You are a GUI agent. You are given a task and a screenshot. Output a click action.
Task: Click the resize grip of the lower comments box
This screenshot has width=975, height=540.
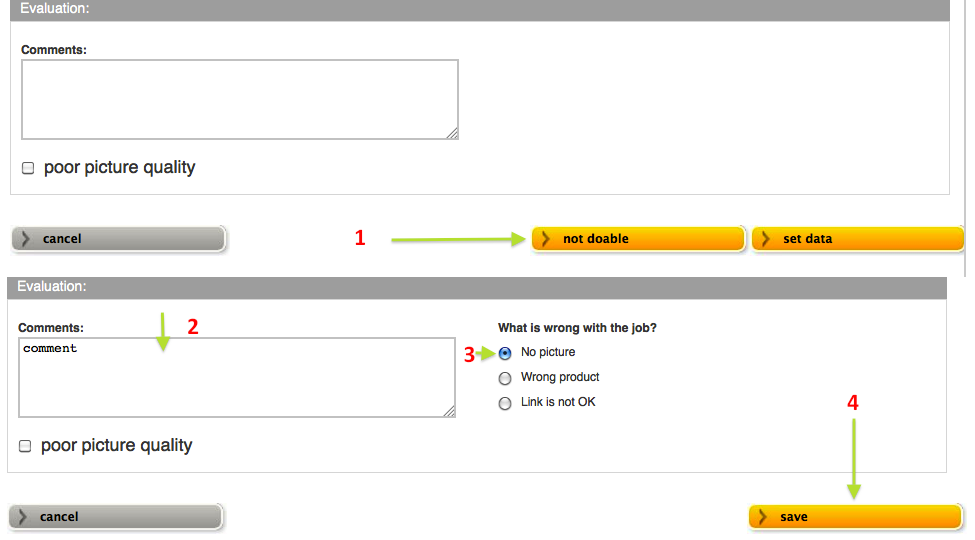click(x=449, y=411)
